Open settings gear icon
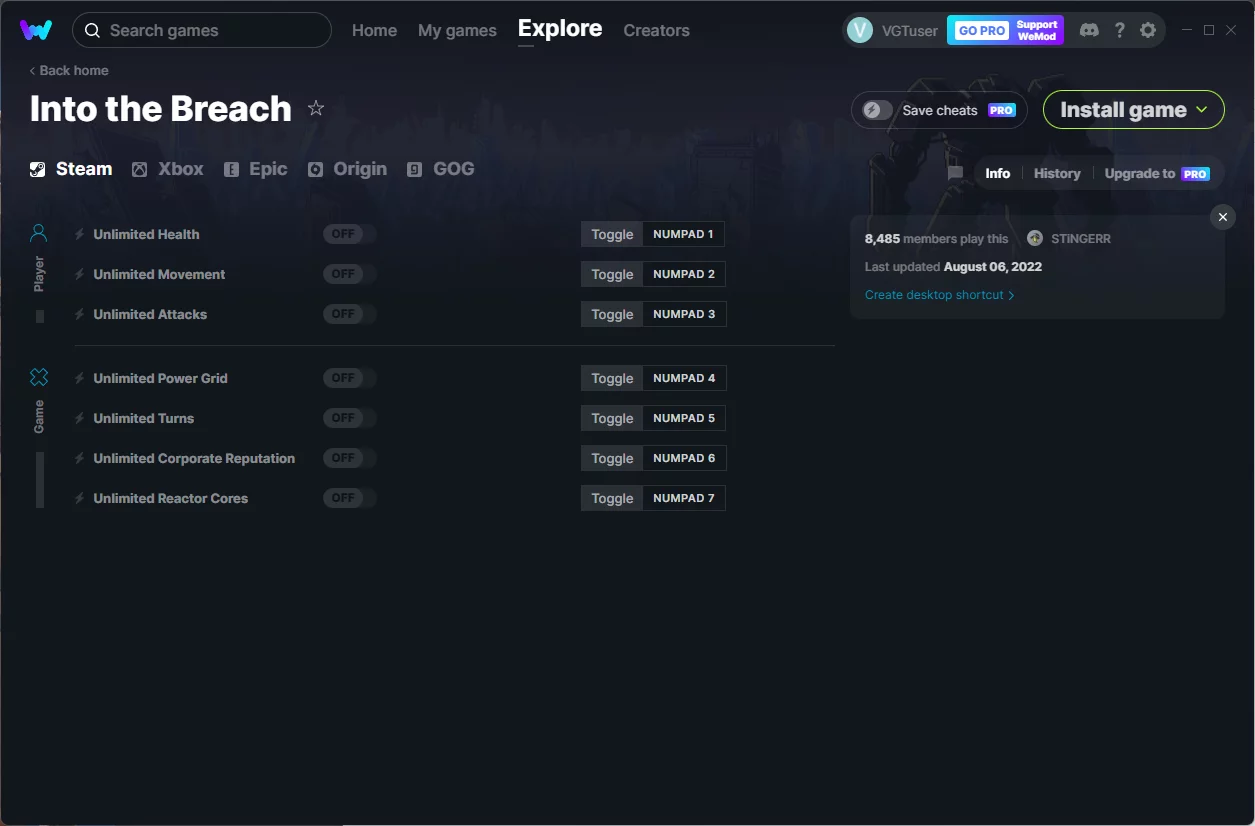 click(x=1148, y=30)
